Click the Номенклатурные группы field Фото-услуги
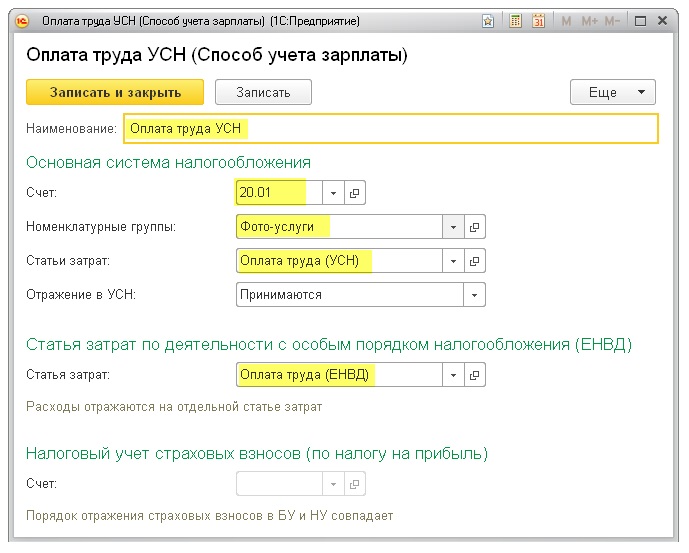The height and width of the screenshot is (553, 689). coord(339,227)
